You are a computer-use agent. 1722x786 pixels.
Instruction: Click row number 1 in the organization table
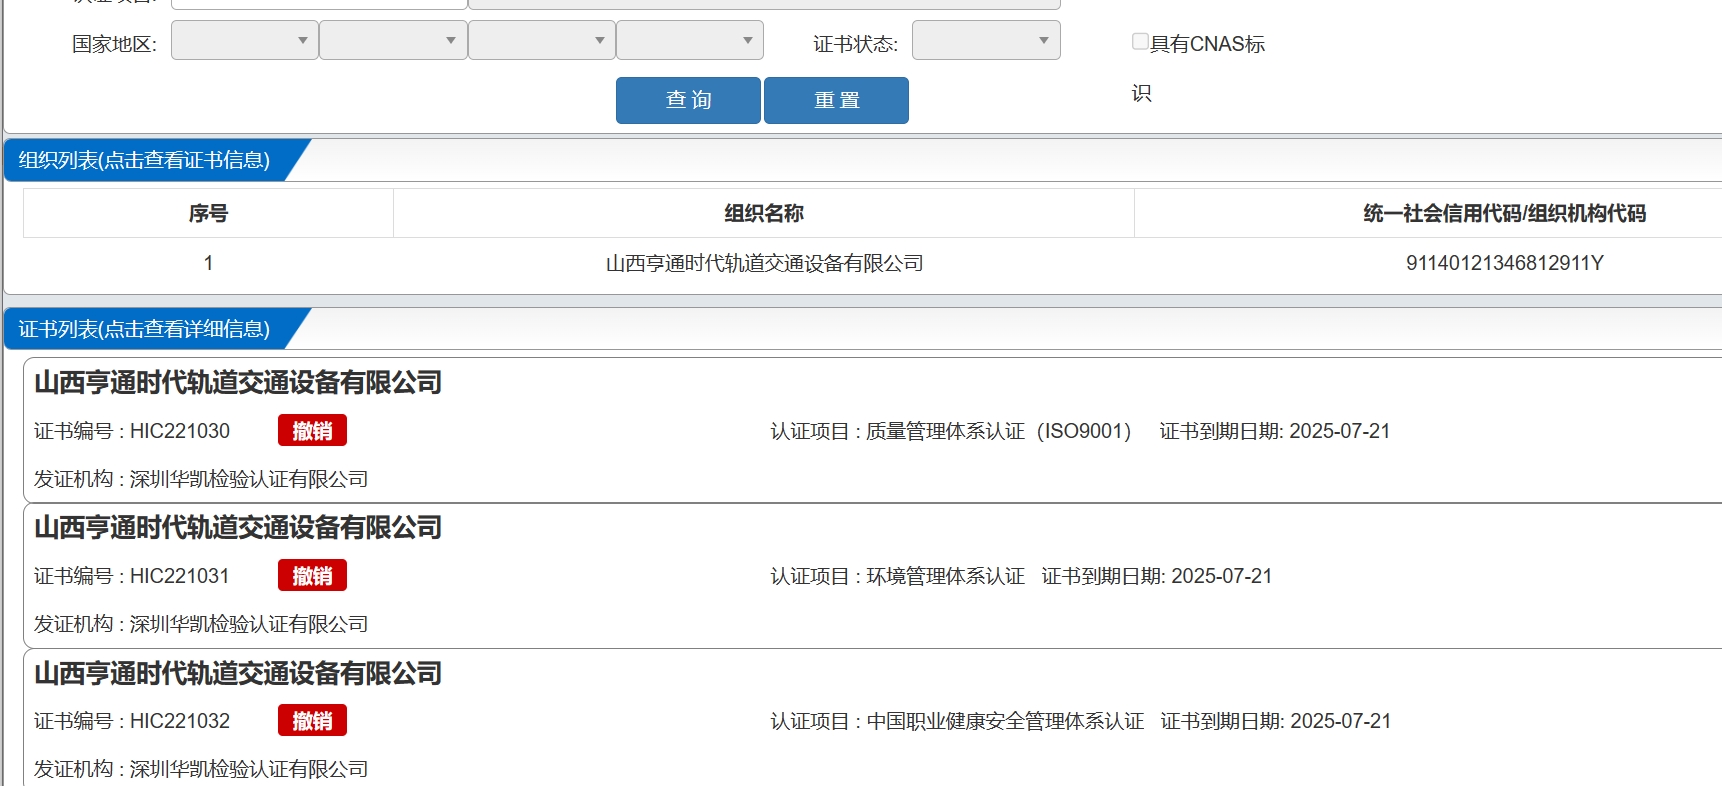[208, 263]
